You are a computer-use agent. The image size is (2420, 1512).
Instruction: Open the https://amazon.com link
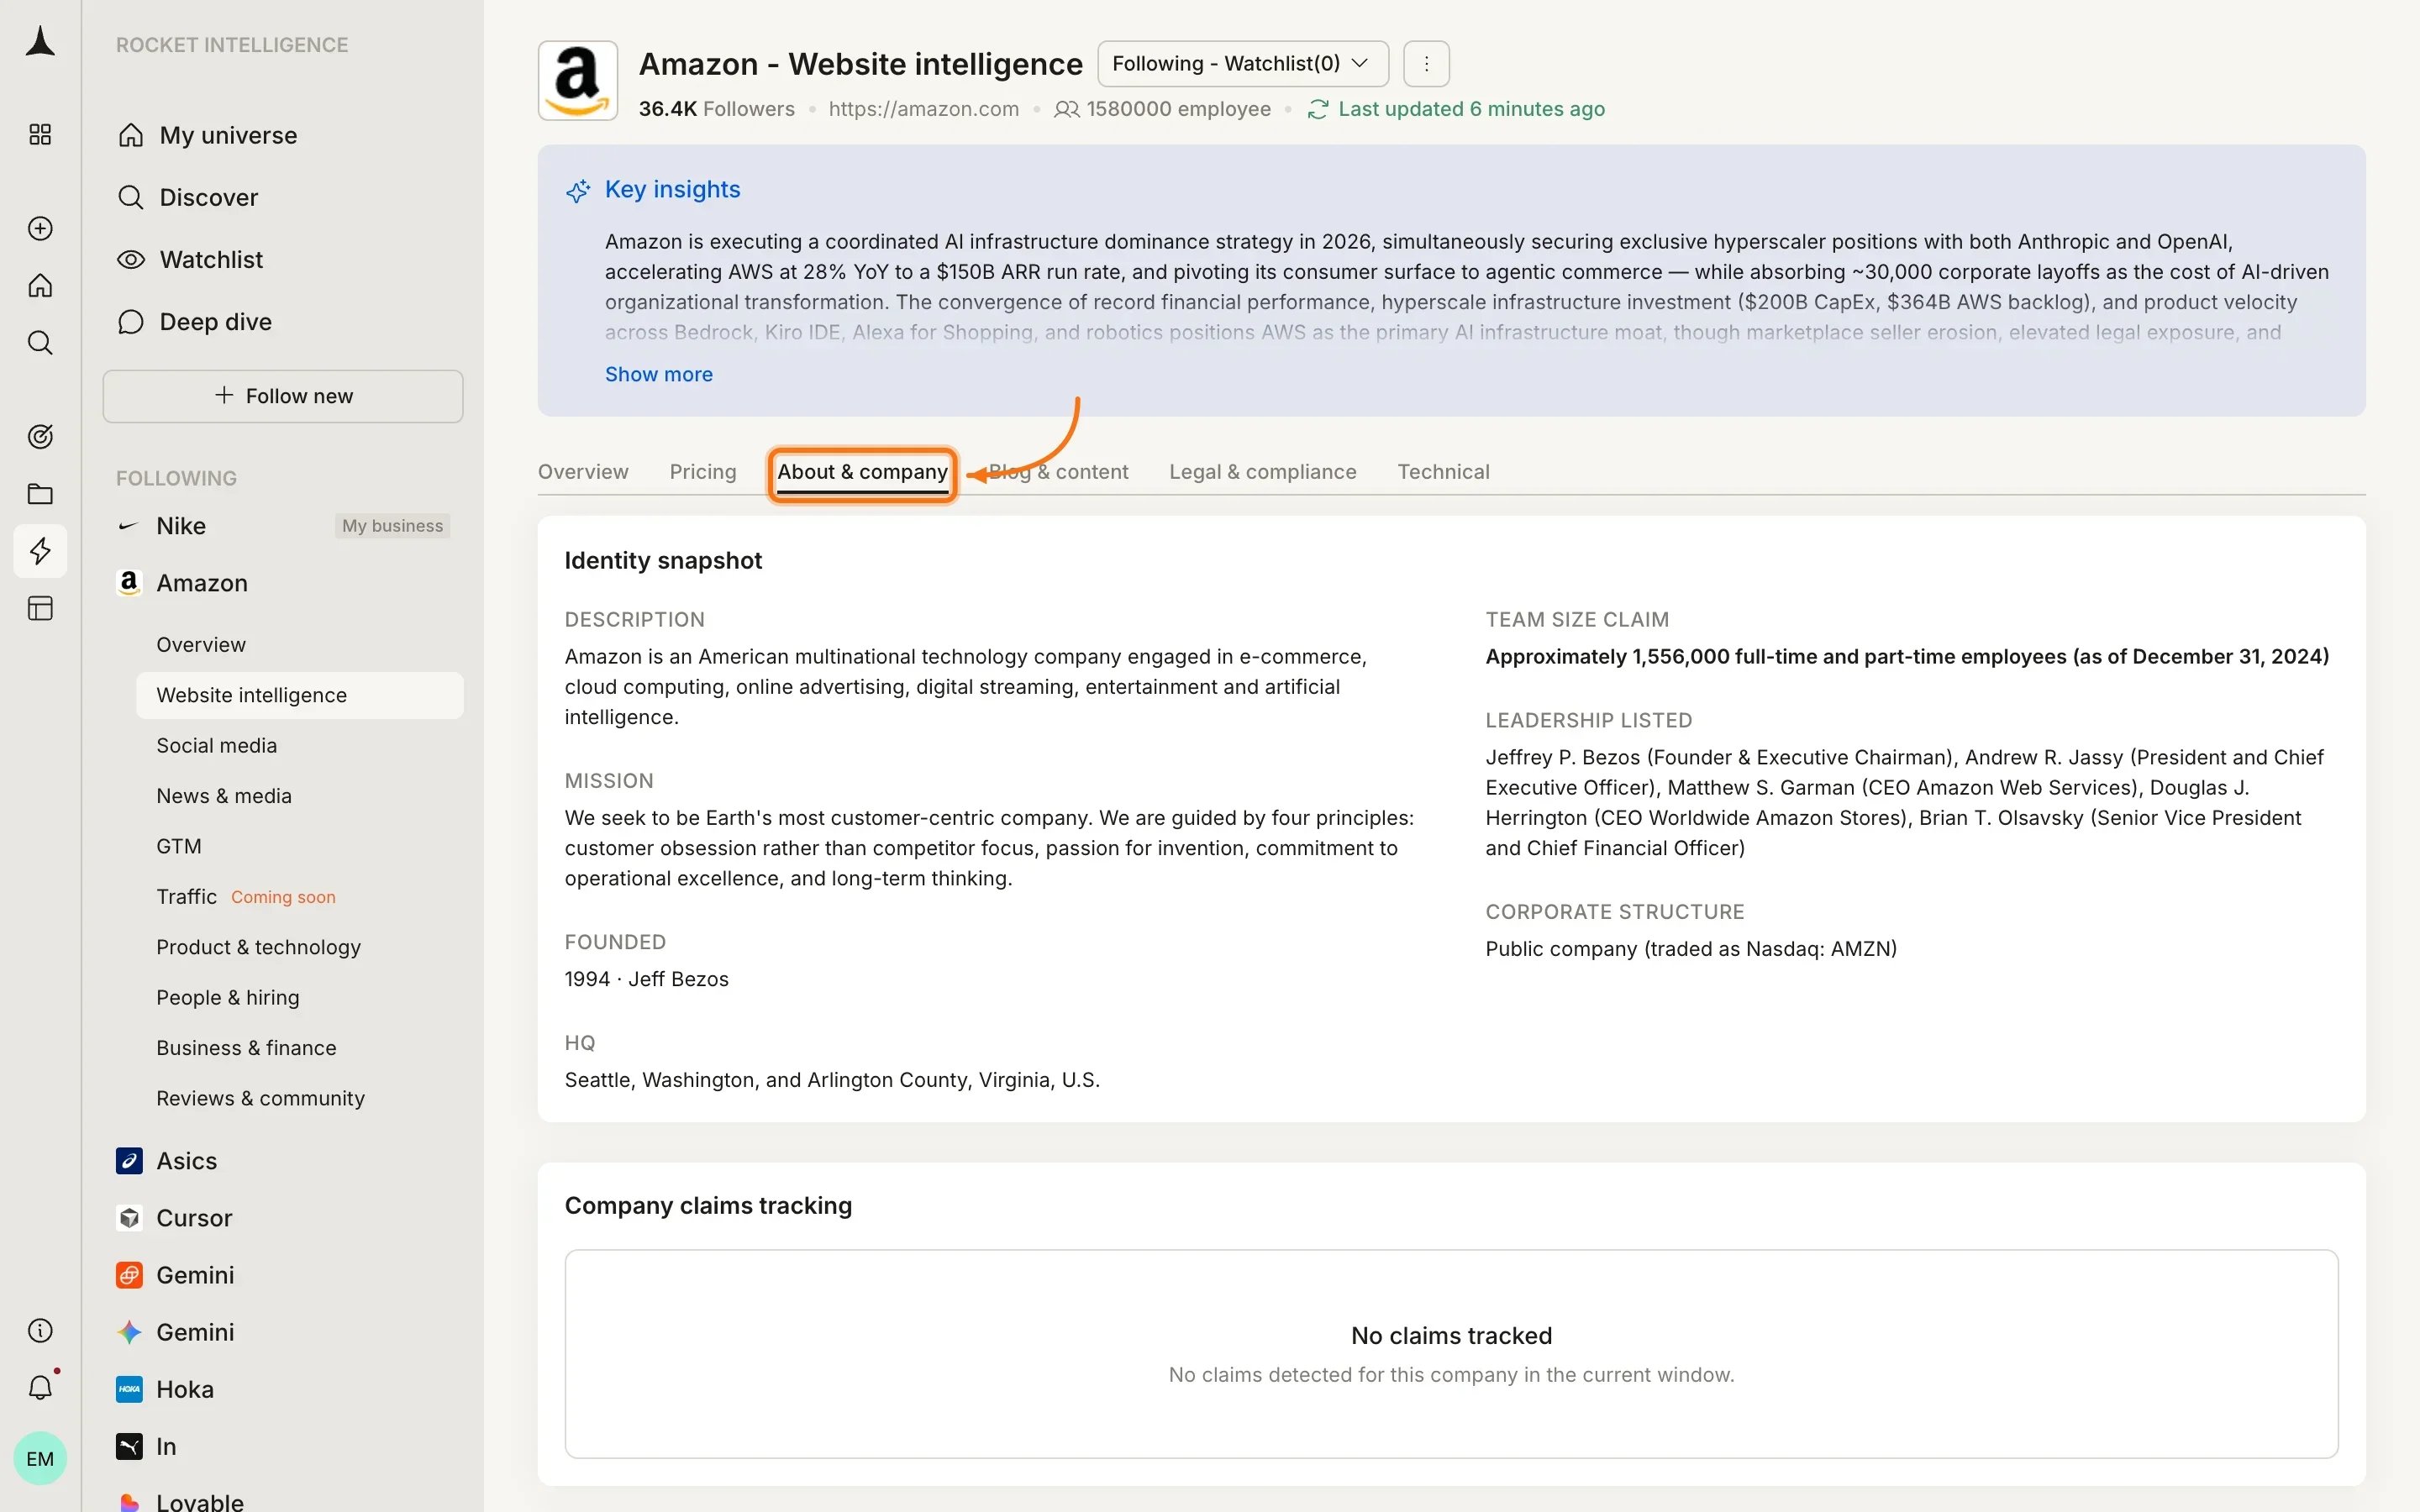click(x=923, y=109)
